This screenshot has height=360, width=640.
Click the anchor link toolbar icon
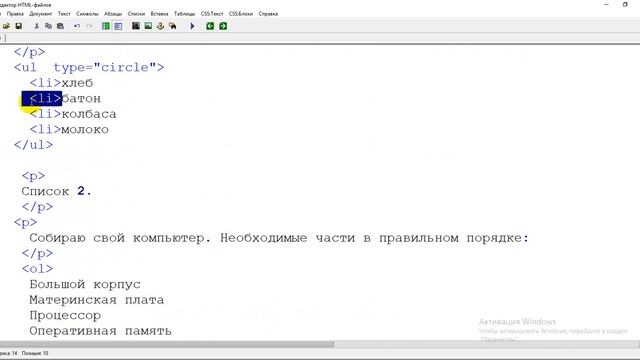160,26
